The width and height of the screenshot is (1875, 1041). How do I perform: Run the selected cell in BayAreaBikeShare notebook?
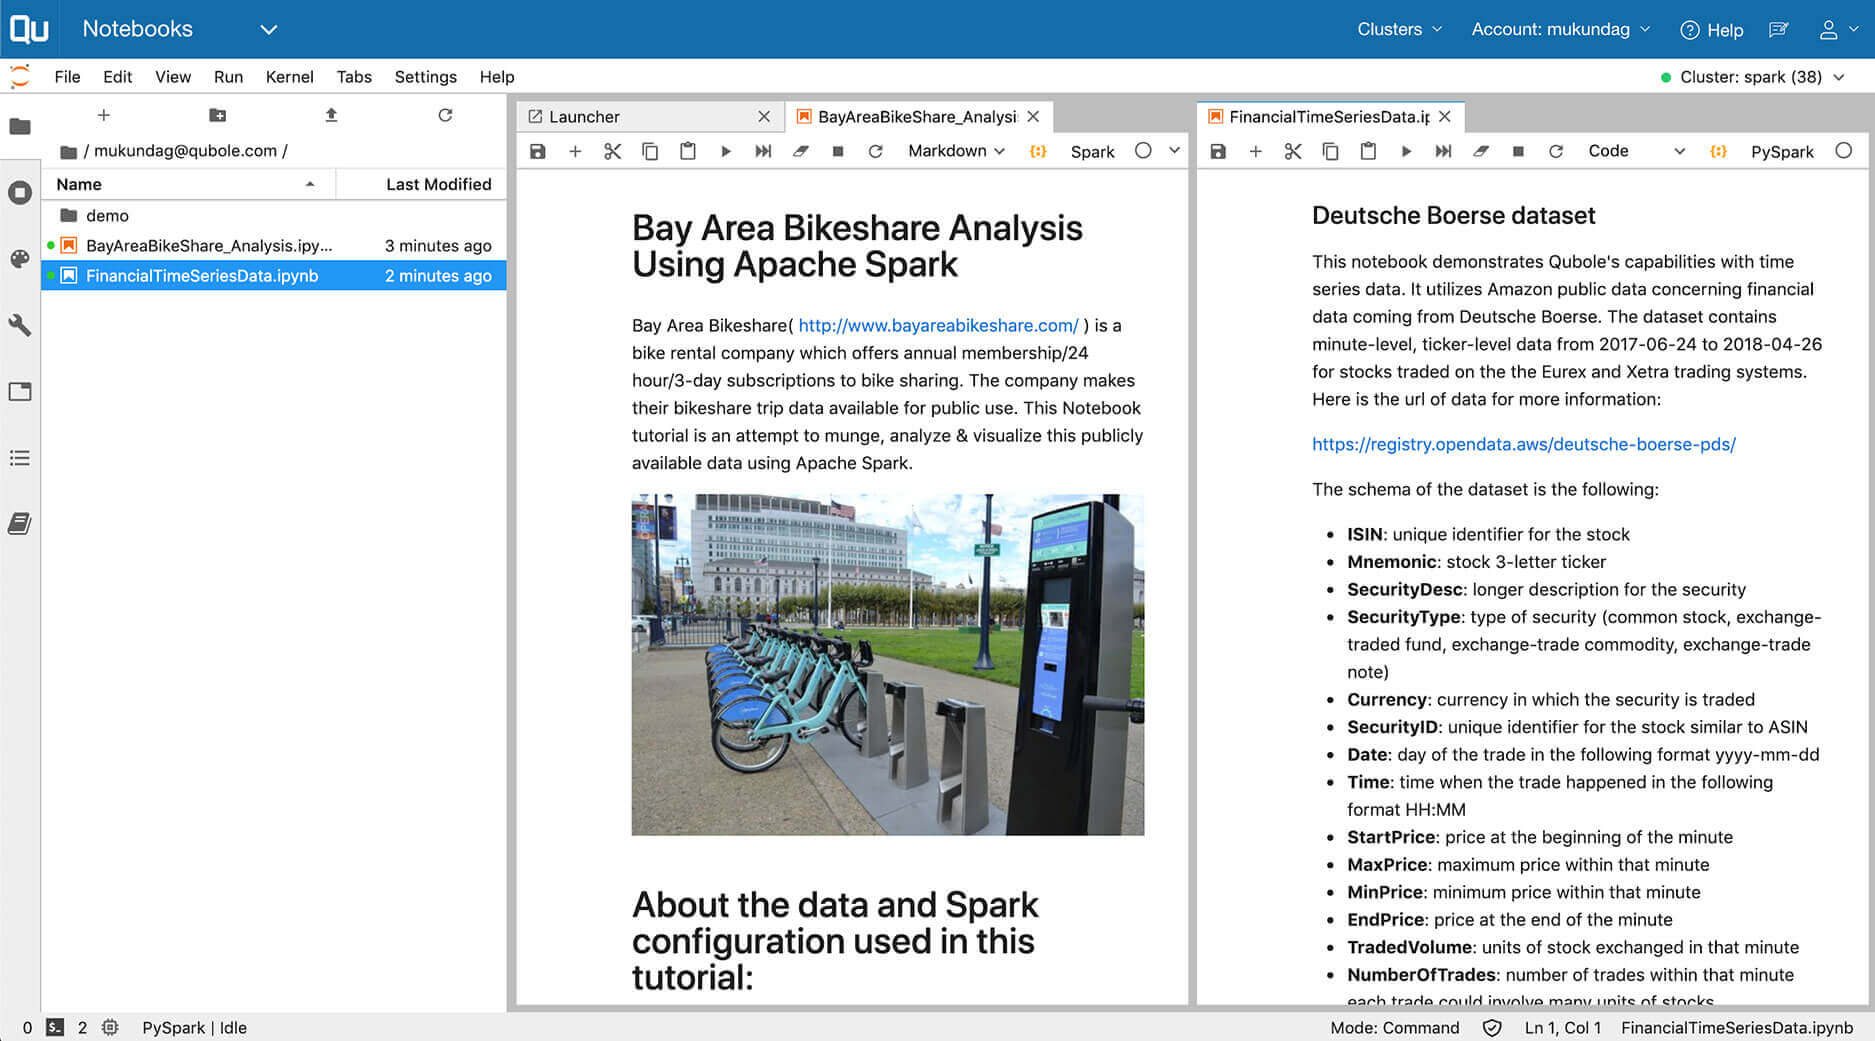[726, 151]
